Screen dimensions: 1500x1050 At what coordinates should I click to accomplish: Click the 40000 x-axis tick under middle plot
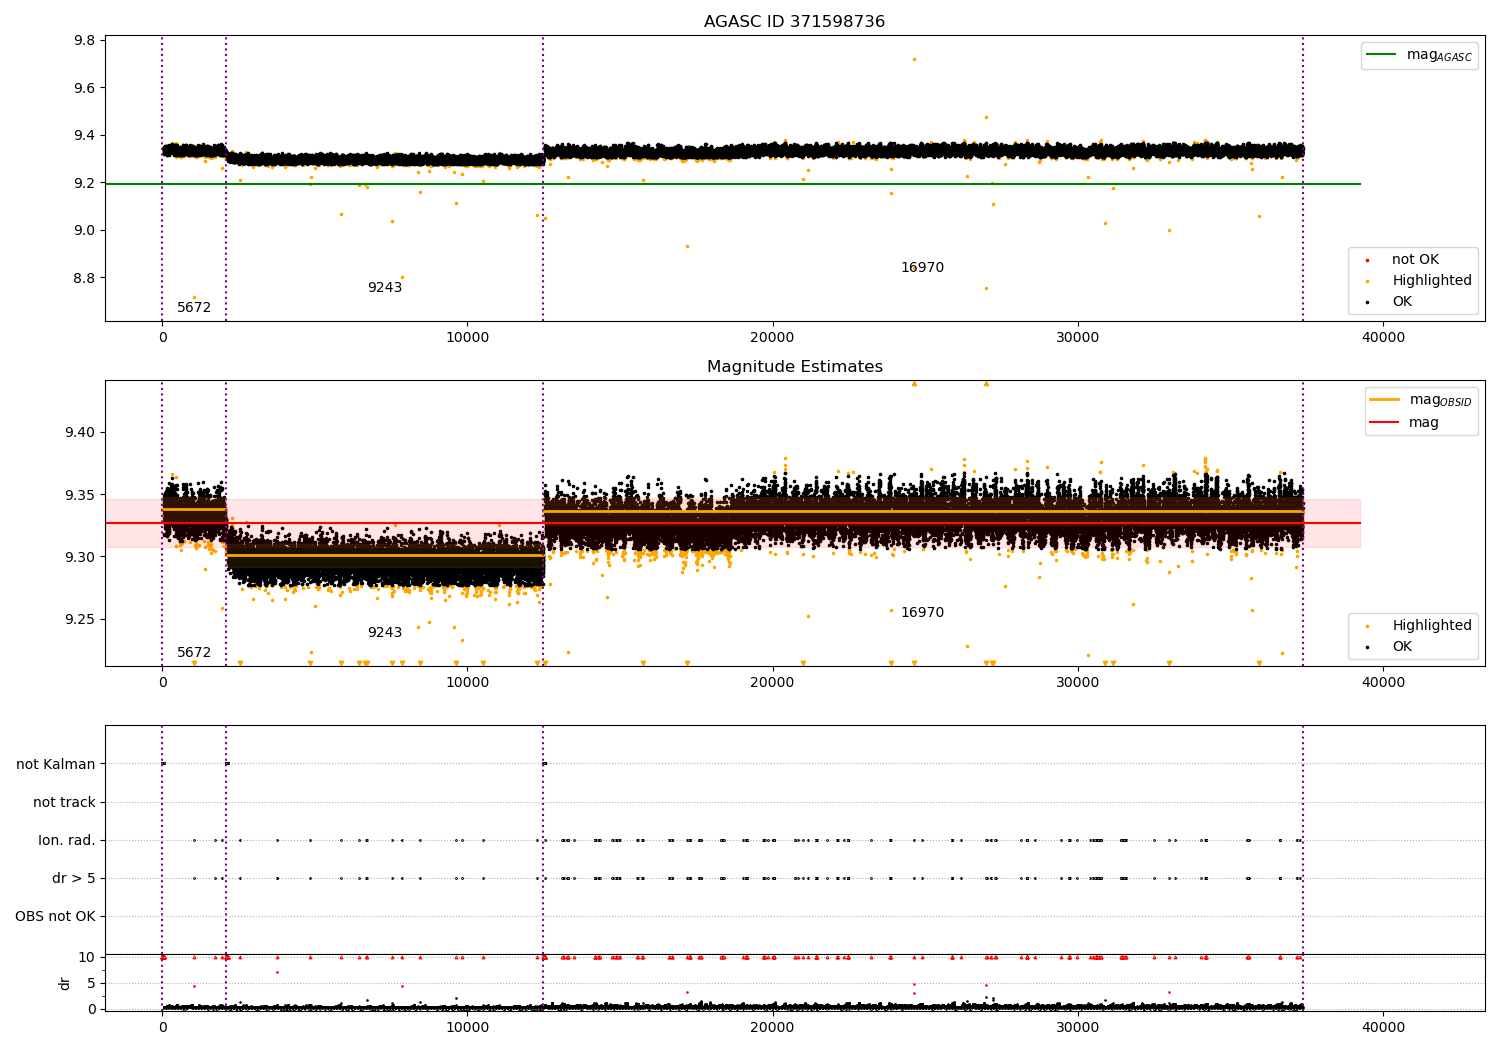coord(1383,683)
